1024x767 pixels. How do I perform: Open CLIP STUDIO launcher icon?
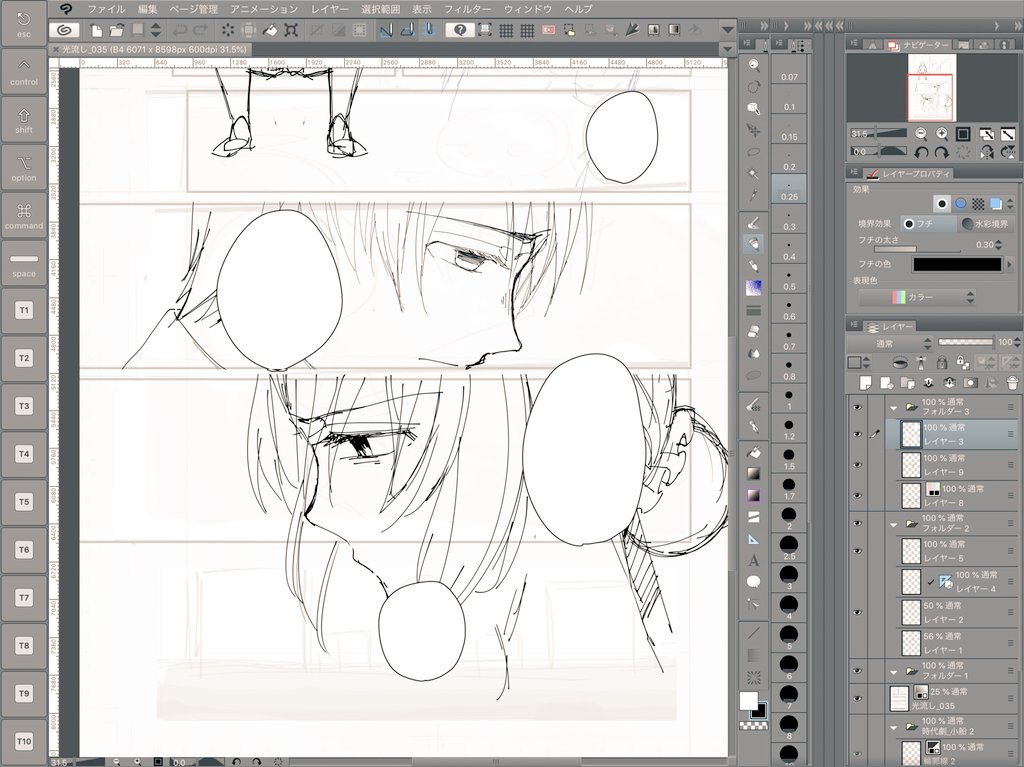65,30
